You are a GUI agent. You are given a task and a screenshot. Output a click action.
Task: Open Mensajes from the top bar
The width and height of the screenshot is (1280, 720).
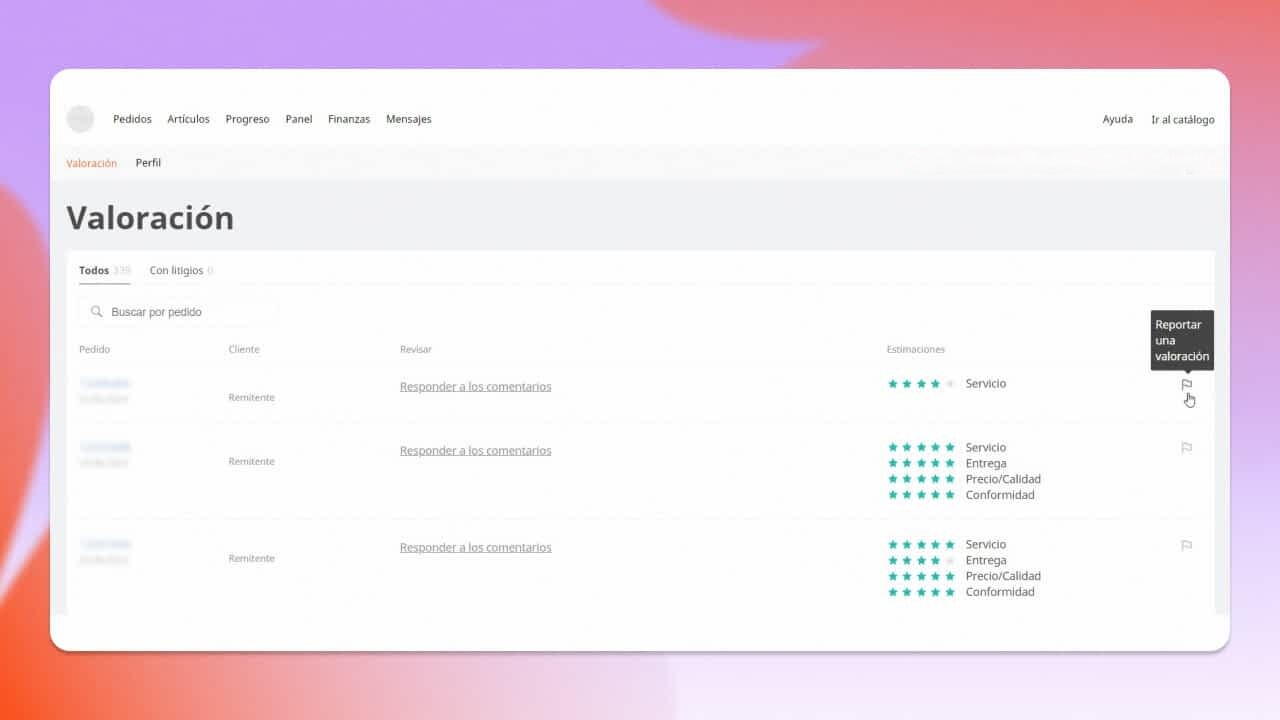pyautogui.click(x=408, y=119)
